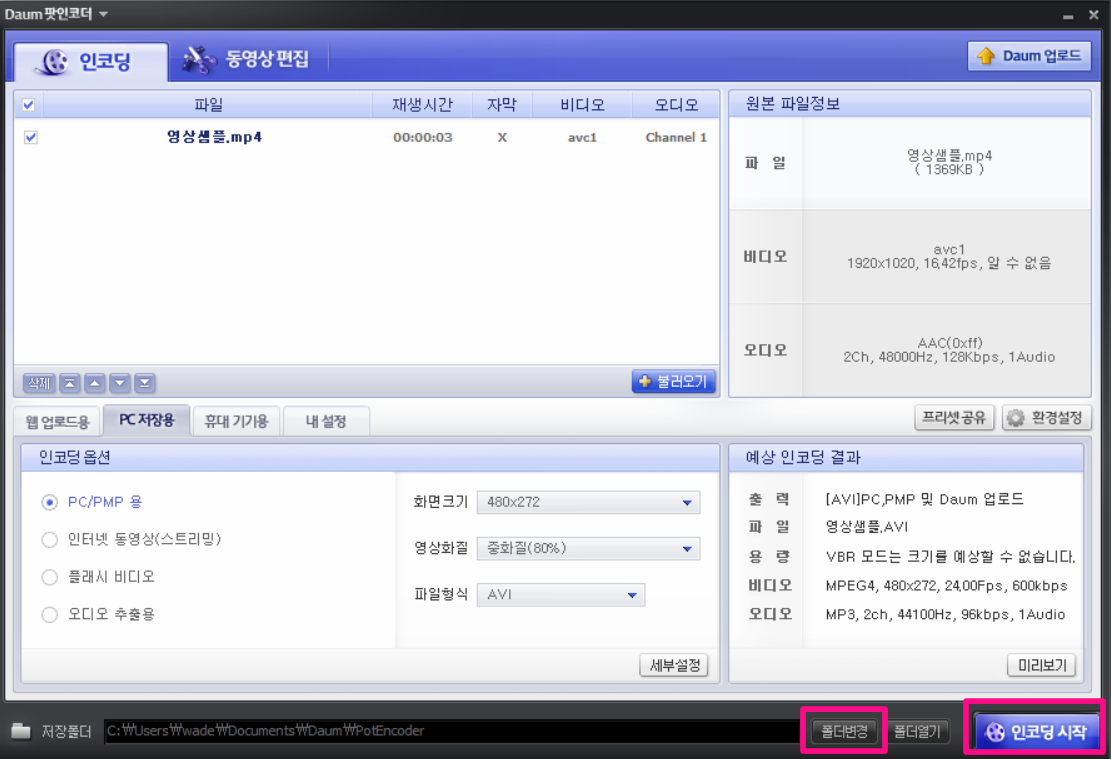
Task: Open the 영상화질 중화질(80%) dropdown
Action: 588,549
